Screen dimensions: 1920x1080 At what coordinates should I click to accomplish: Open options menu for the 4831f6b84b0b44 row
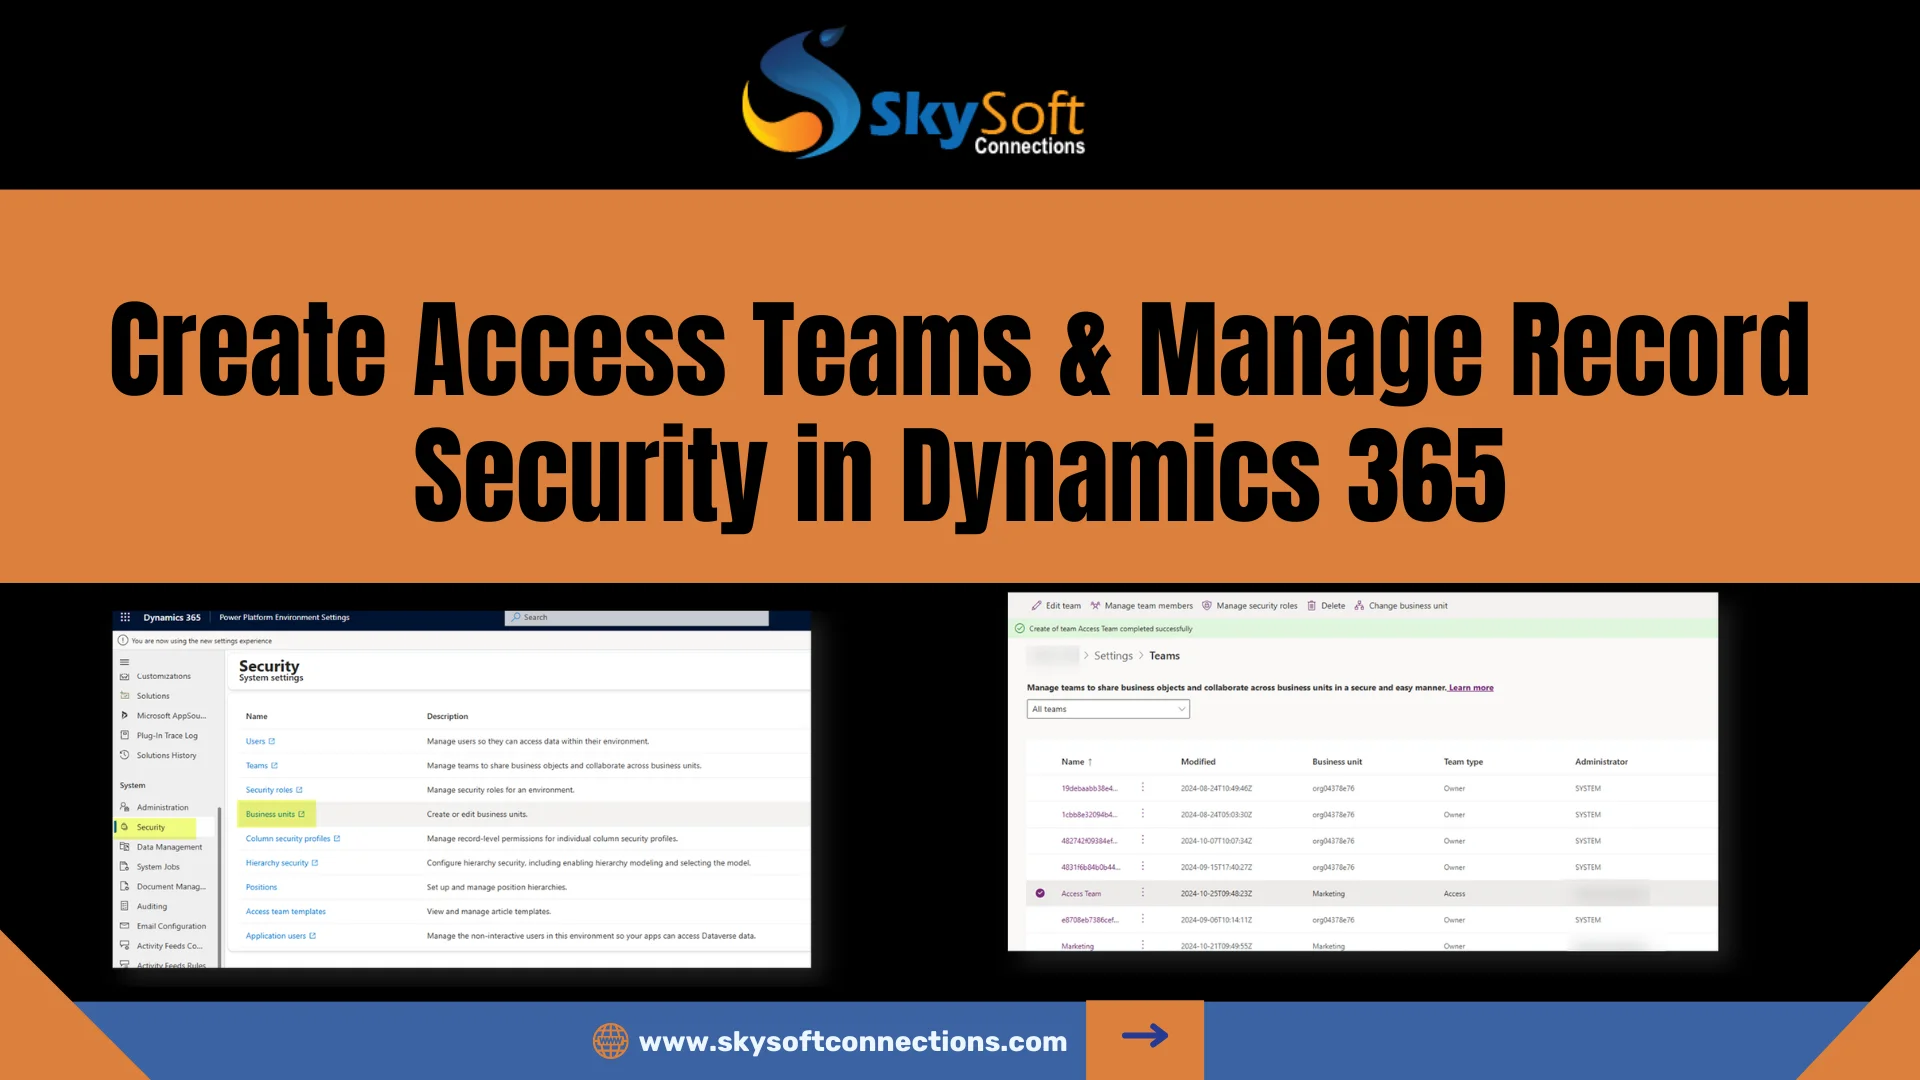[1143, 866]
